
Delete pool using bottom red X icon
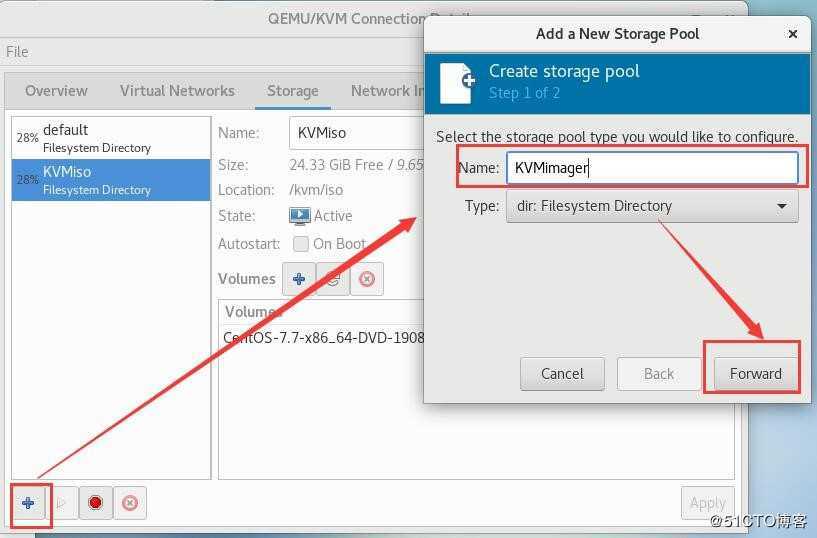130,503
